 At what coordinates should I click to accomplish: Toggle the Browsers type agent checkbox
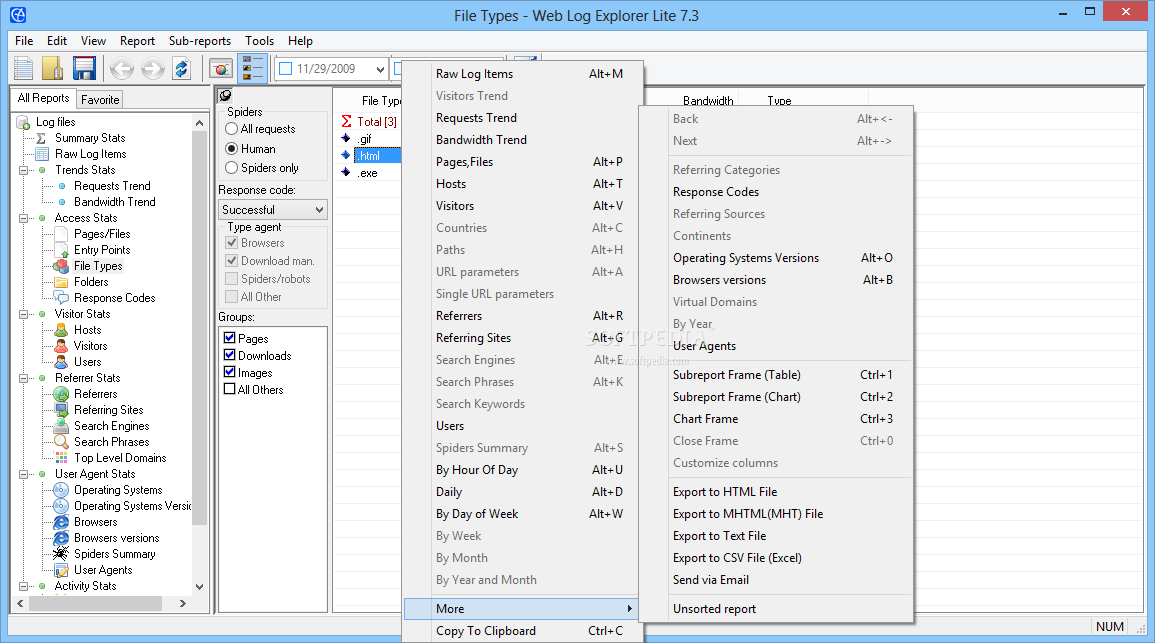click(x=231, y=243)
